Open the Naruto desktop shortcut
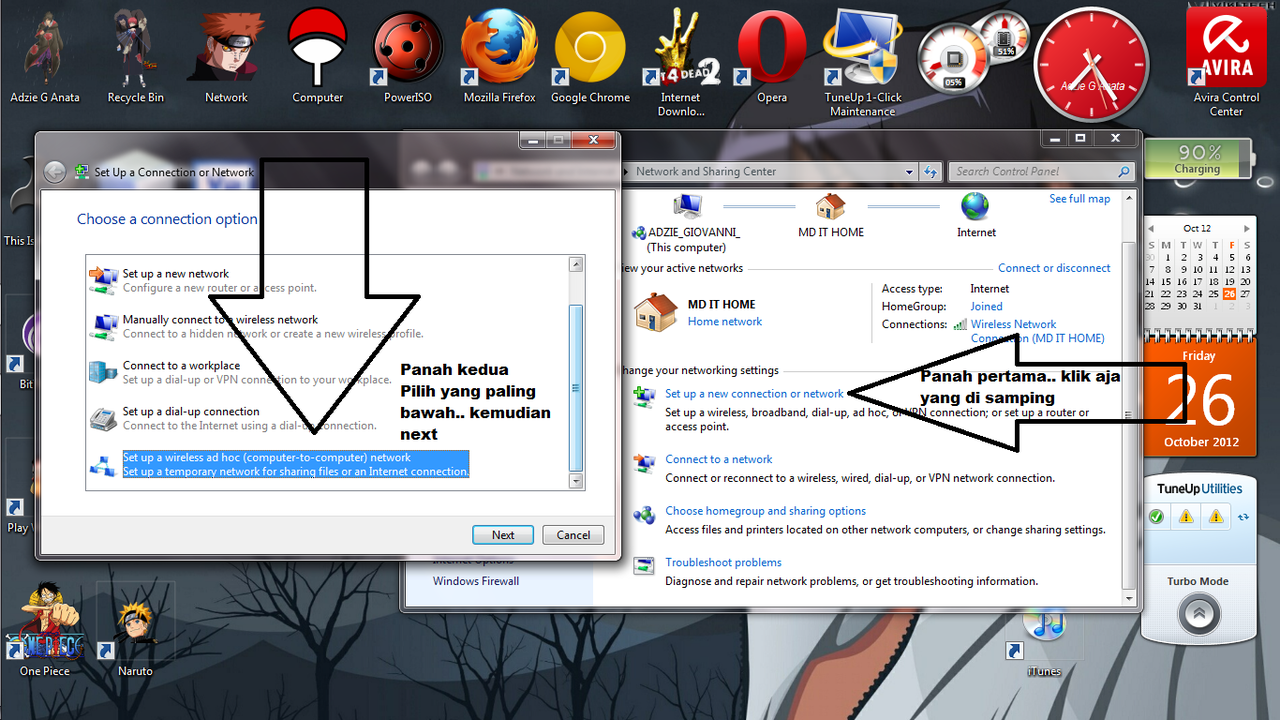This screenshot has height=720, width=1280. coord(135,634)
